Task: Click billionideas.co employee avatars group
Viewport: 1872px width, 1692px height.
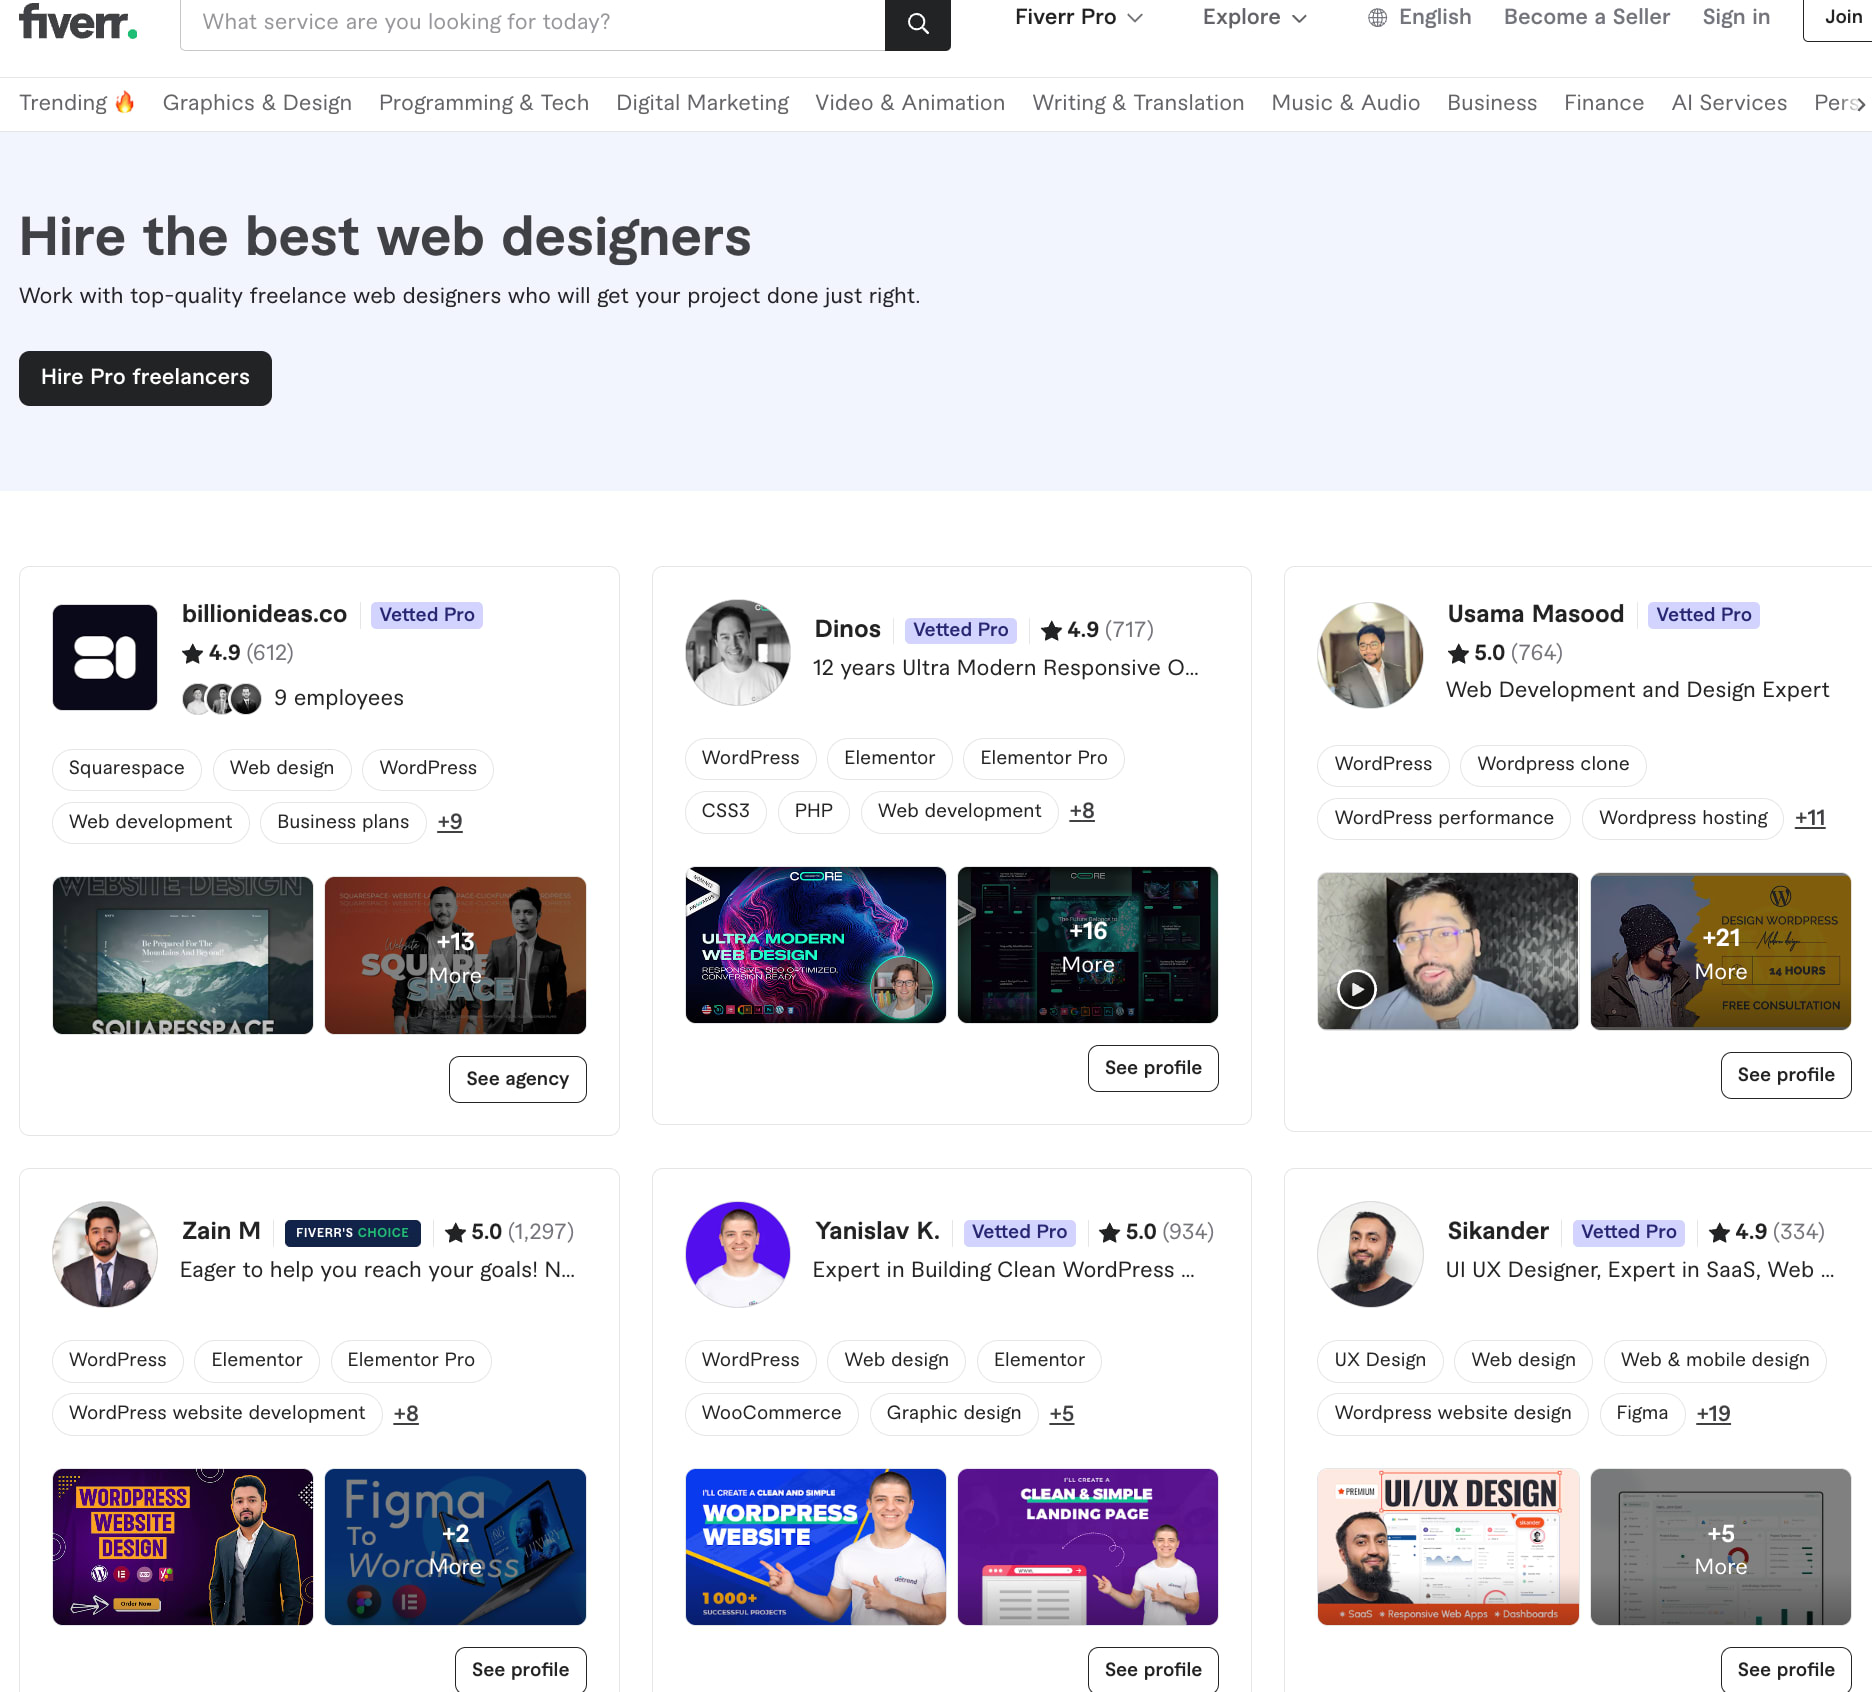Action: [x=222, y=698]
